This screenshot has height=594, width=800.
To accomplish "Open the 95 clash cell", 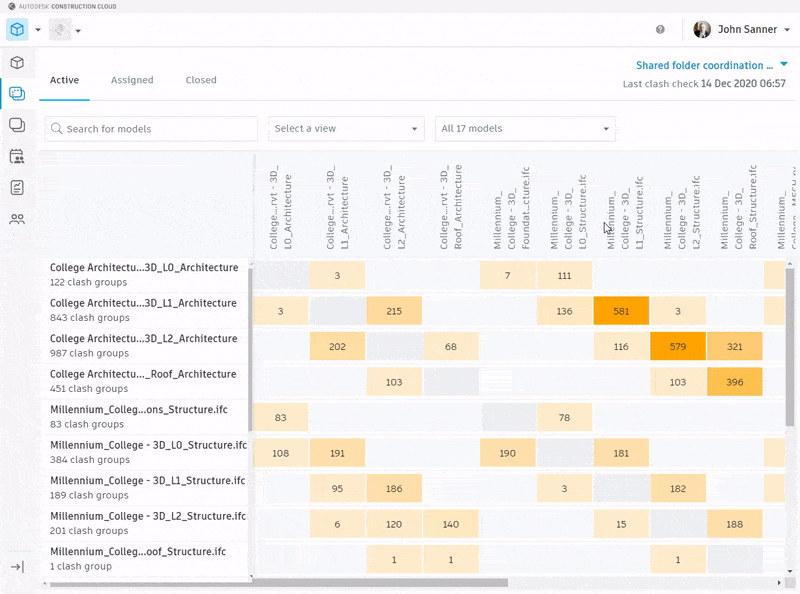I will click(337, 488).
